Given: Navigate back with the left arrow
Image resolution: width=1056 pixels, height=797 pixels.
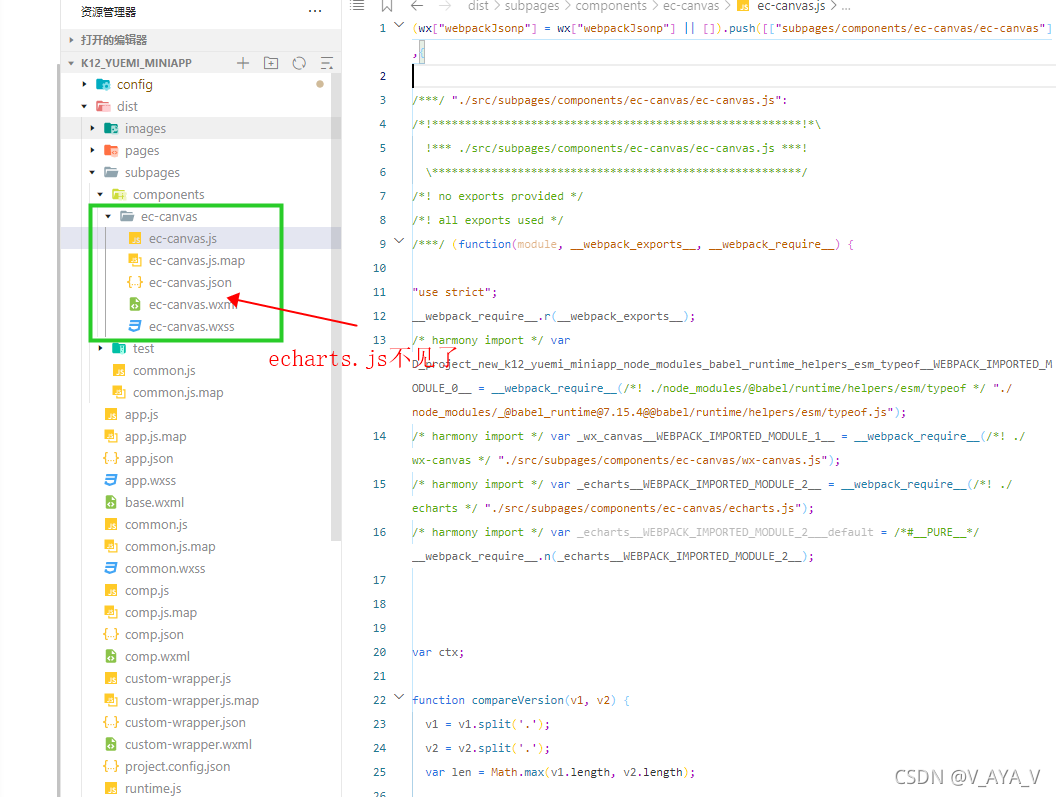Looking at the screenshot, I should coord(417,6).
